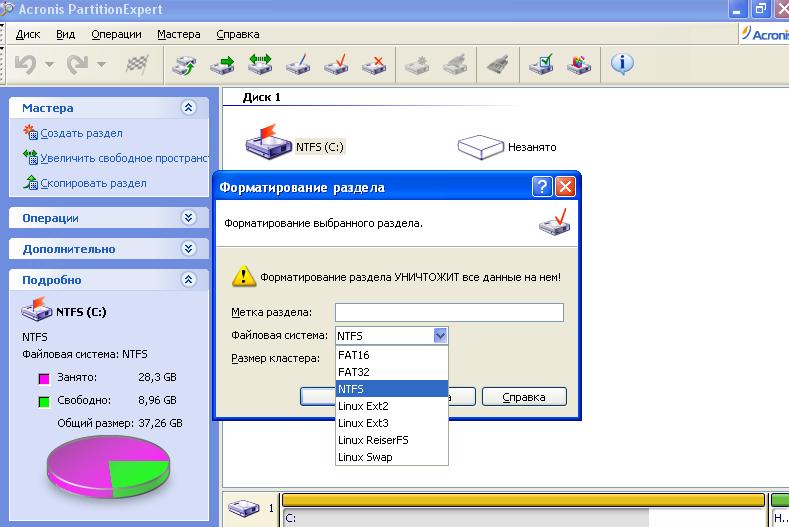Close the Форматирование раздела dialog
Viewport: 789px width, 527px height.
click(x=565, y=187)
